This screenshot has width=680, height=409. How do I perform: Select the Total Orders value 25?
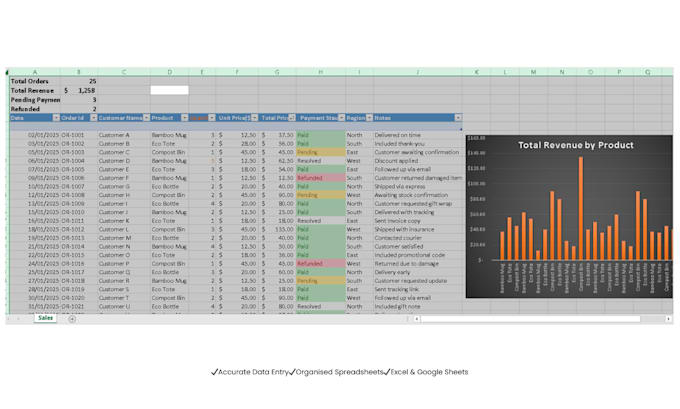tap(79, 81)
